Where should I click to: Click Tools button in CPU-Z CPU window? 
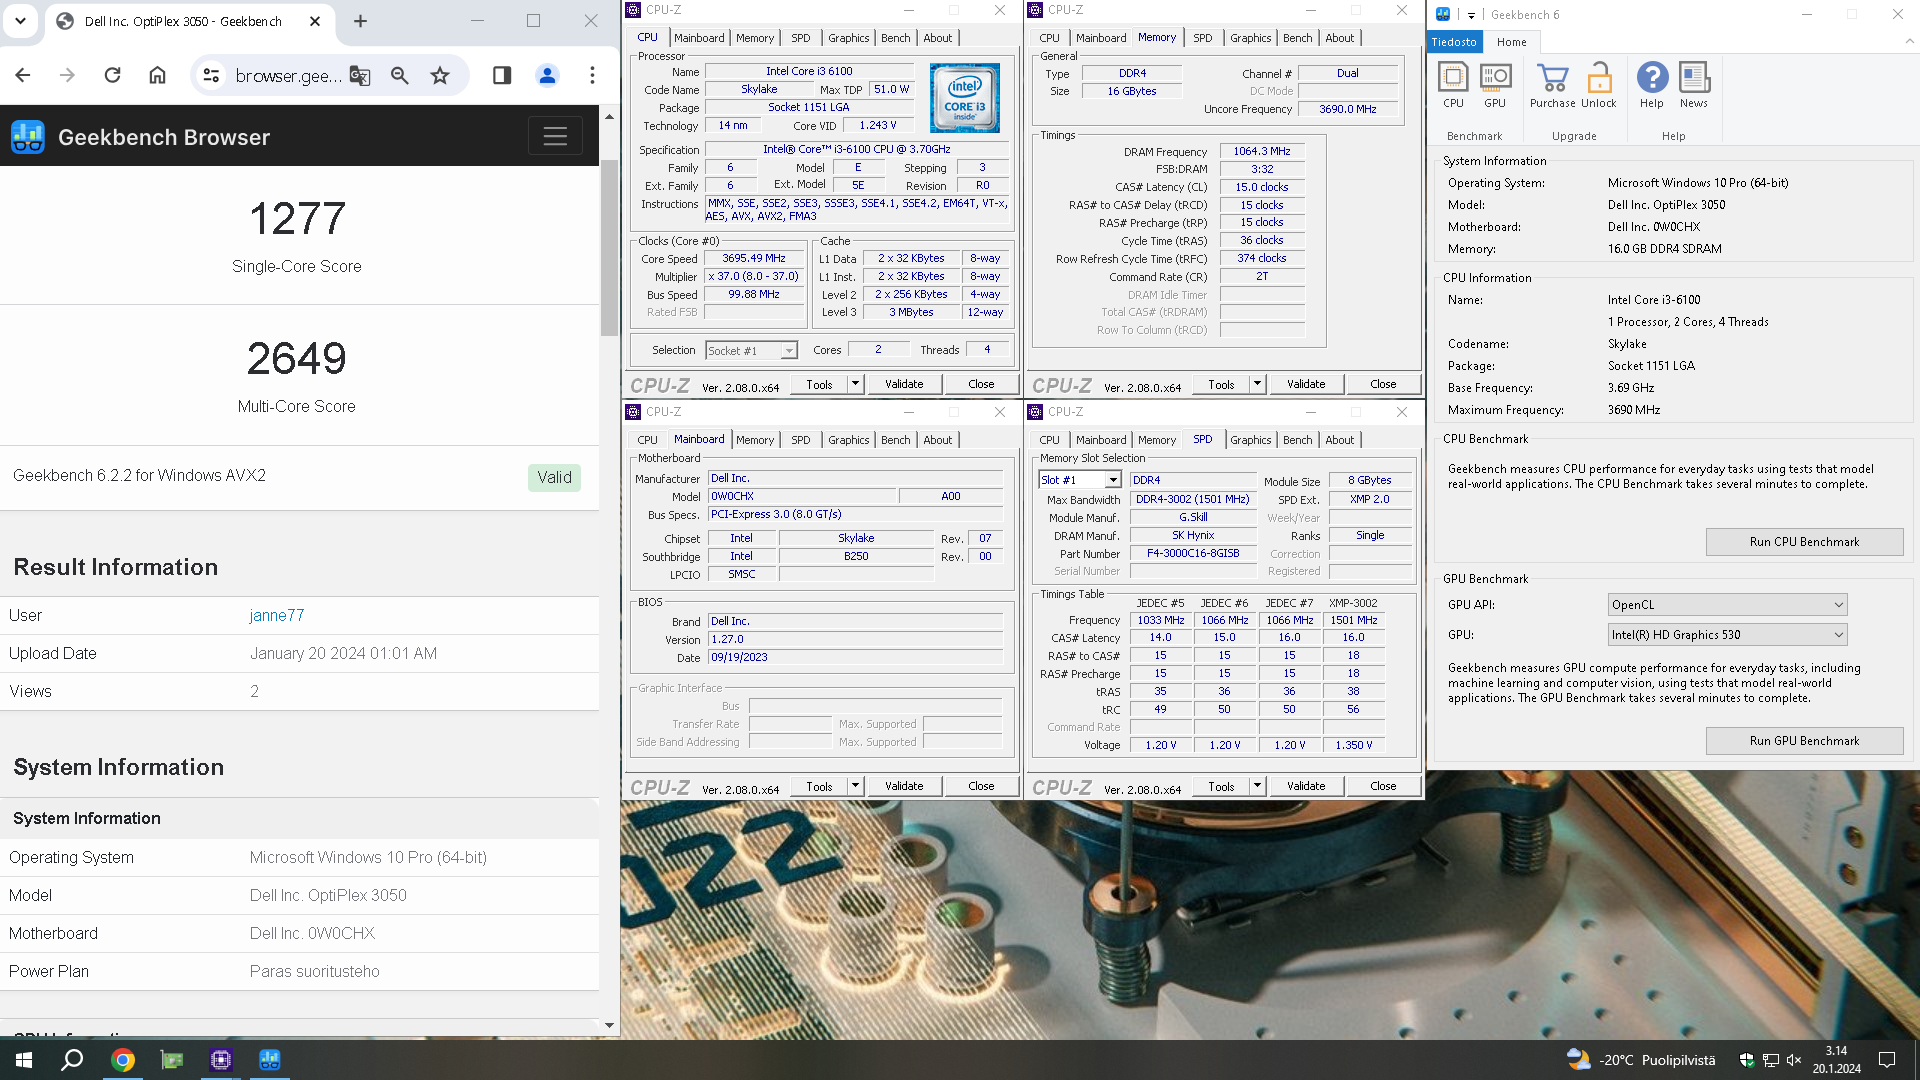[x=819, y=384]
